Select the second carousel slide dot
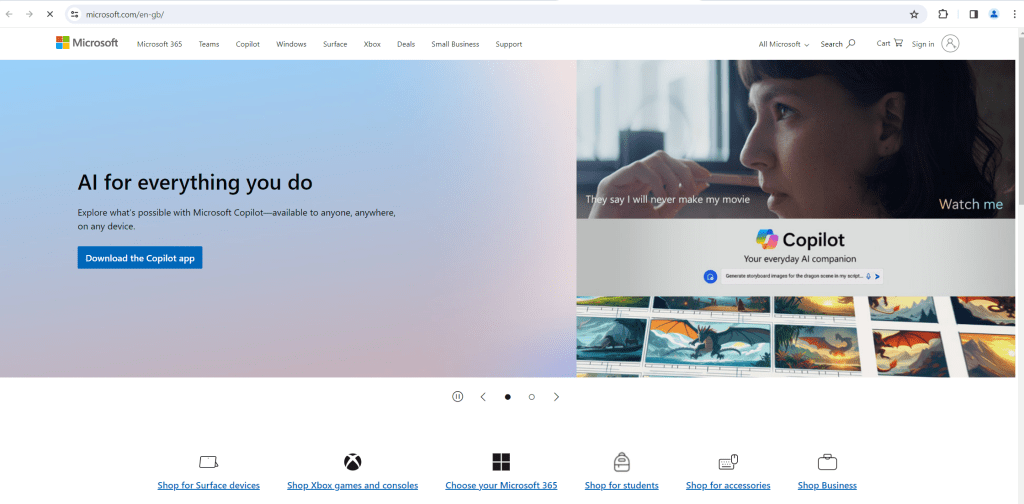1024x504 pixels. click(x=531, y=397)
